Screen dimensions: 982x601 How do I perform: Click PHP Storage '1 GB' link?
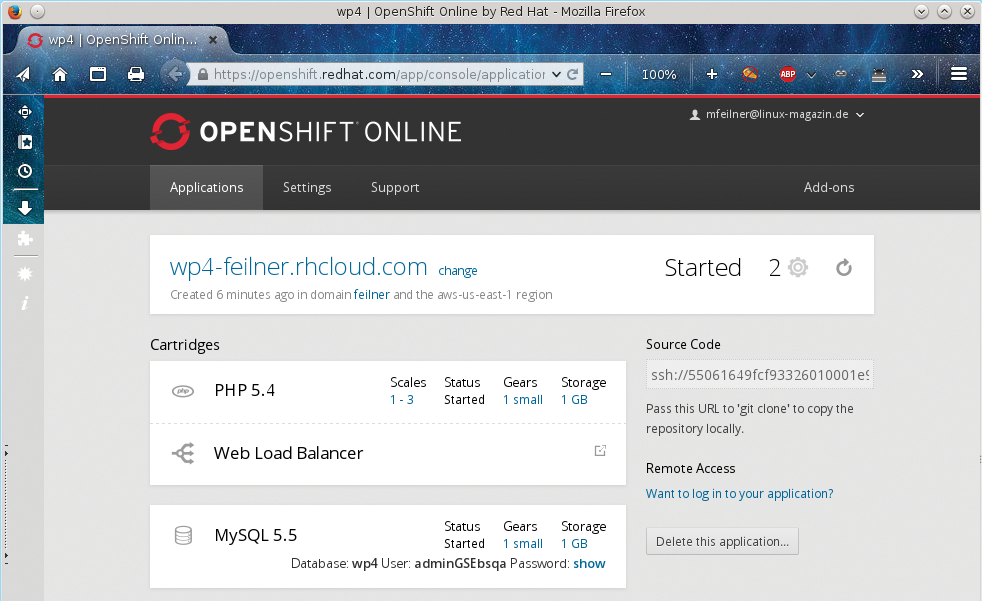[x=574, y=399]
